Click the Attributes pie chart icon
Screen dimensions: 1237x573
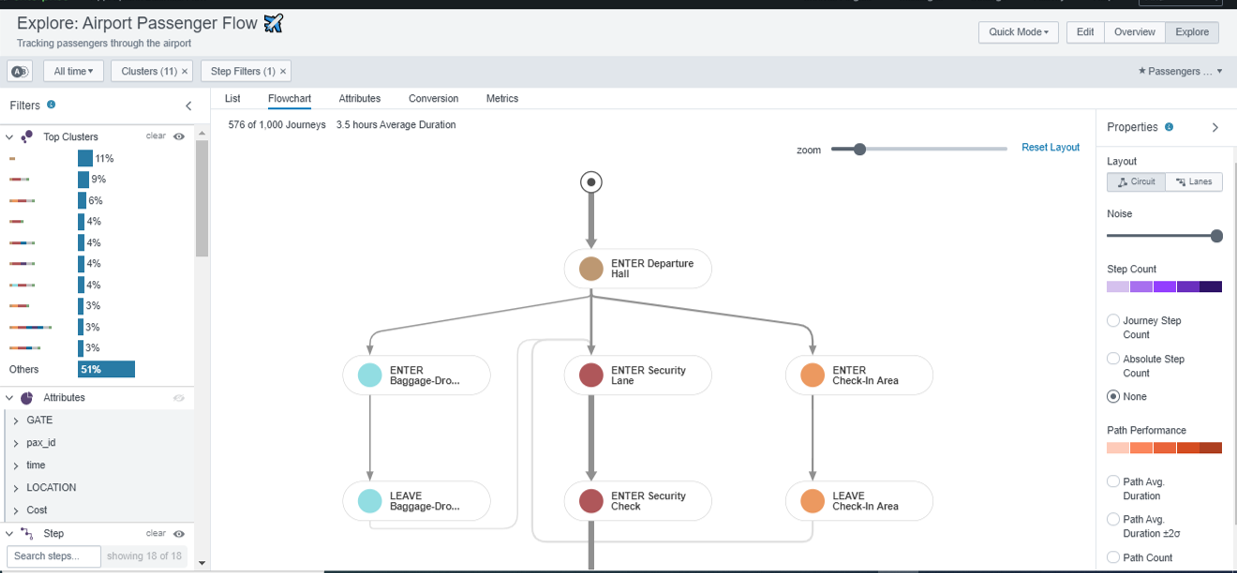[27, 397]
